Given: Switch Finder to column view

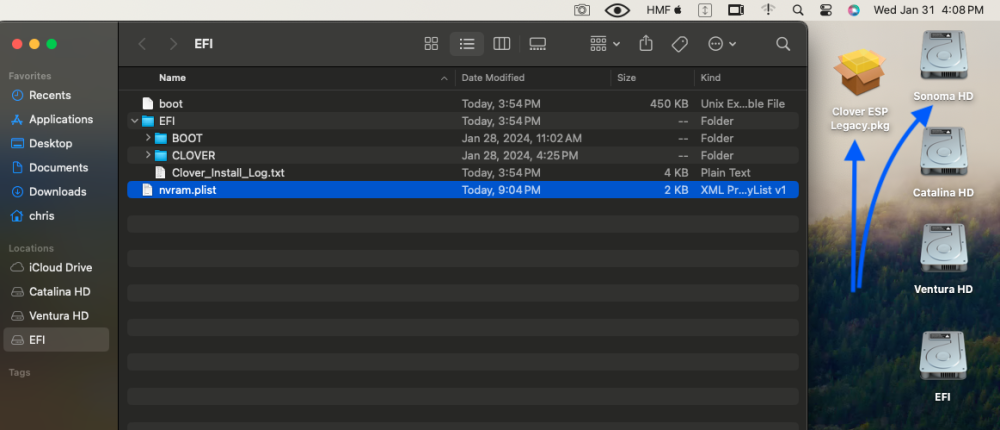Looking at the screenshot, I should (x=502, y=44).
